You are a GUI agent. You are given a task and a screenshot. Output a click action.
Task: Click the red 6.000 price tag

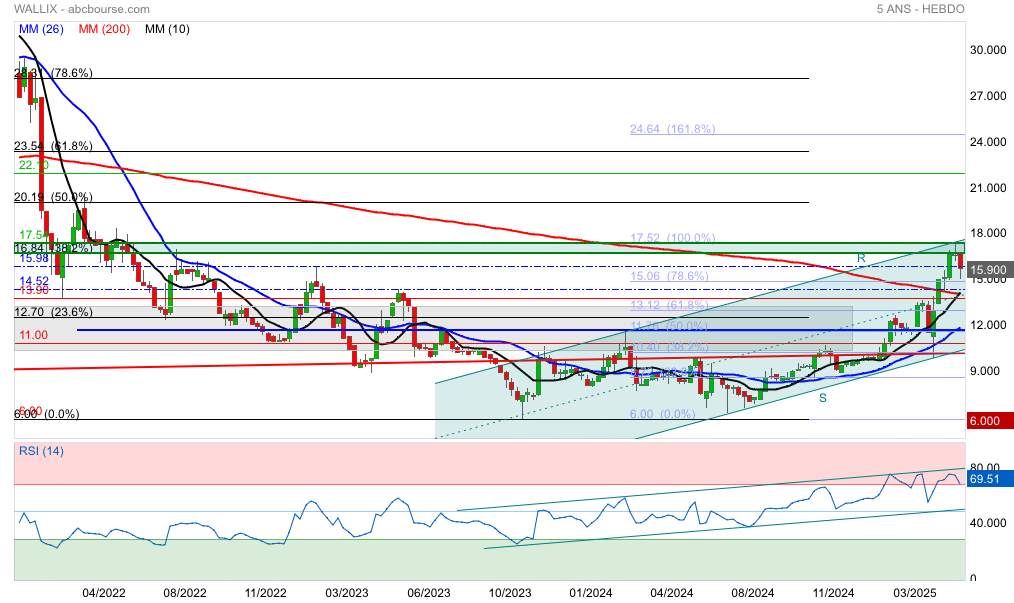click(989, 421)
